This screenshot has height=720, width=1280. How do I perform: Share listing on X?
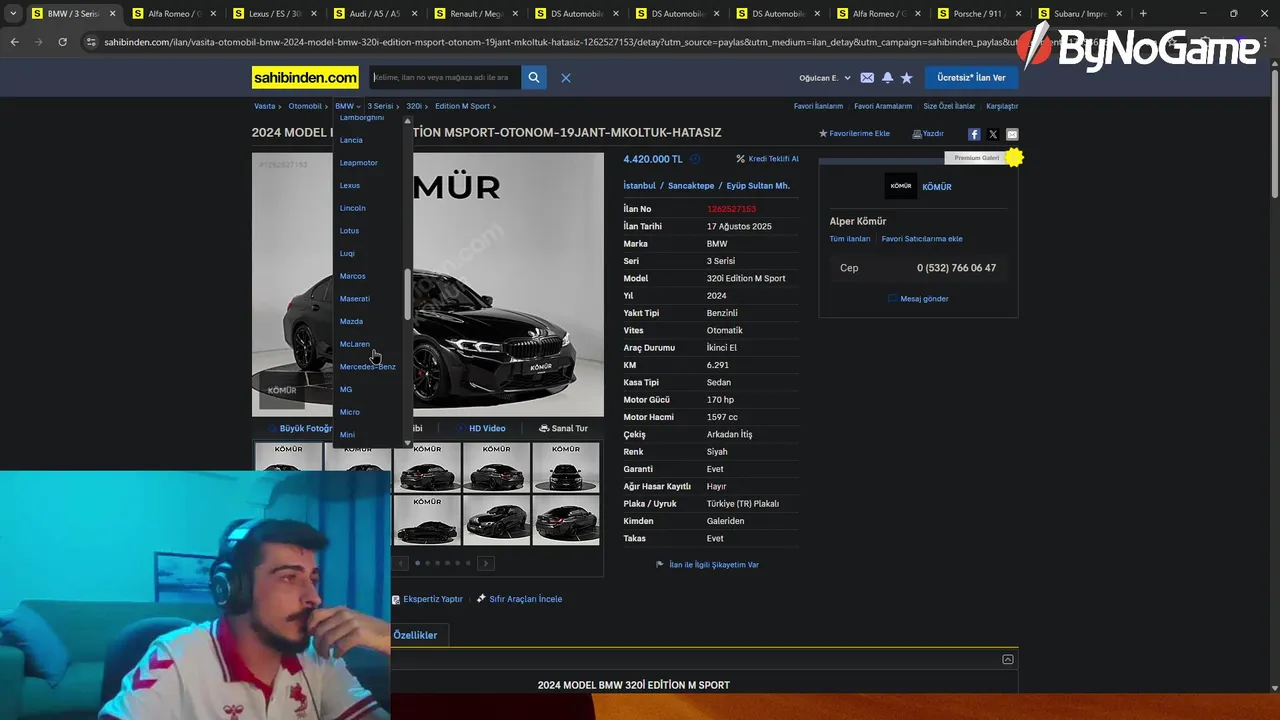pos(993,134)
